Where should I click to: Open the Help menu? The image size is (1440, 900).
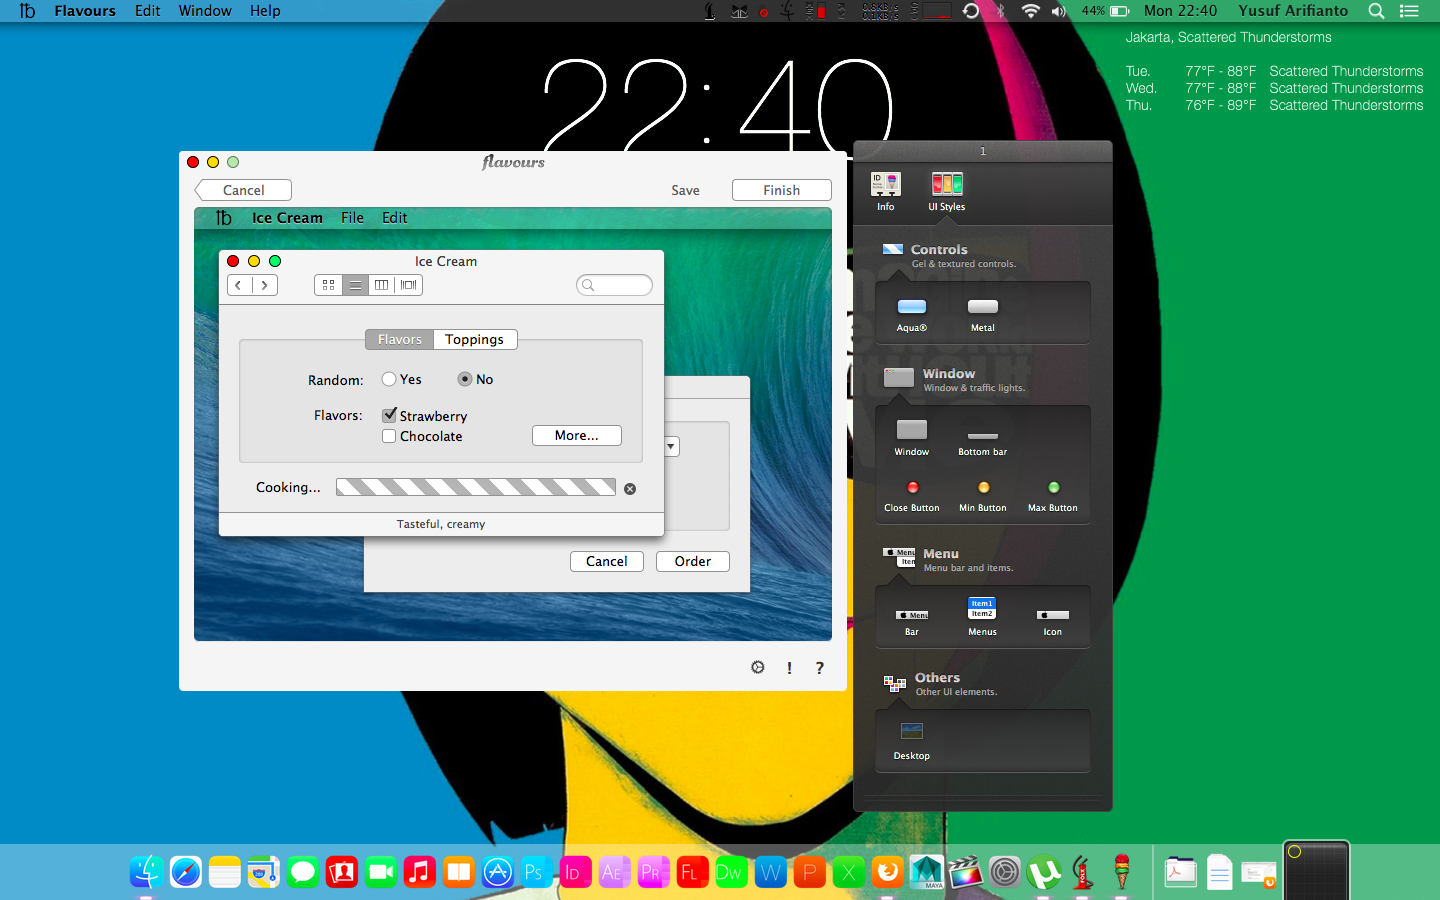click(265, 11)
